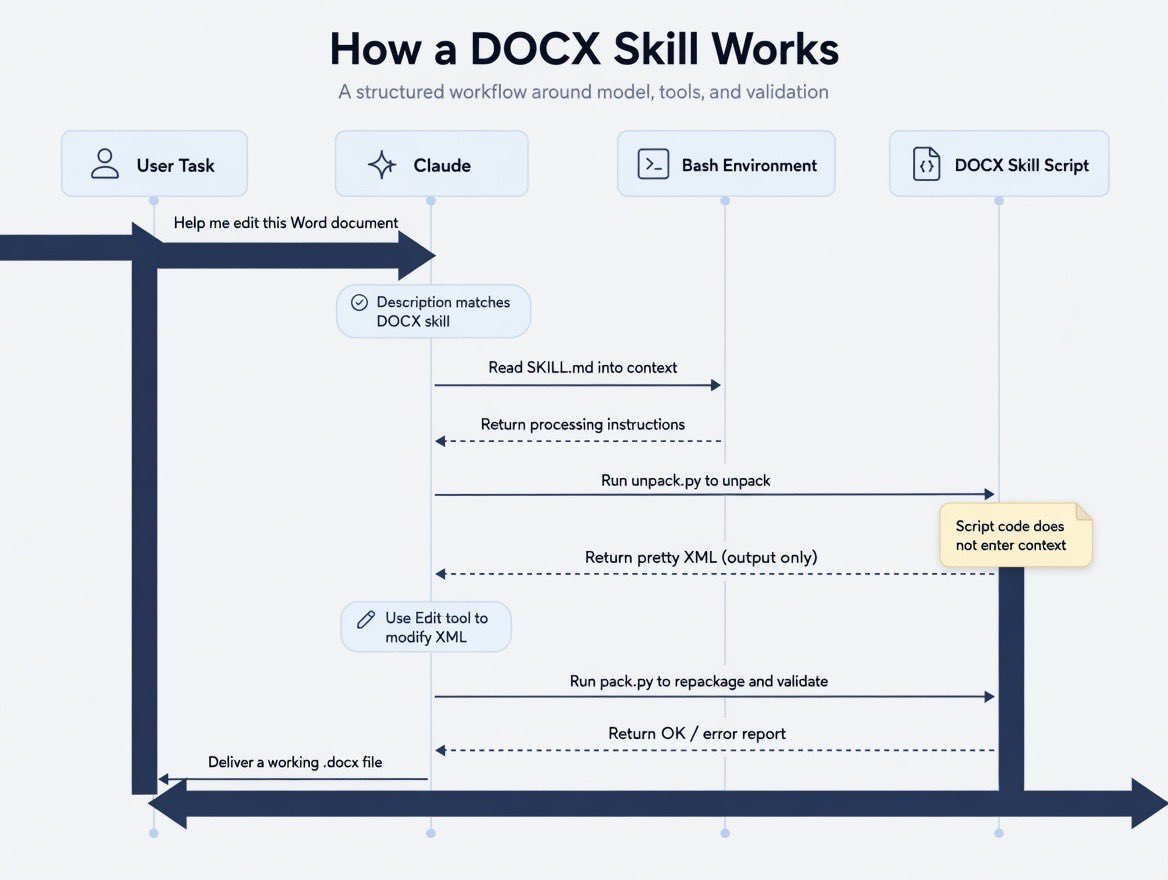
Task: Click the checkmark icon beside Description matches
Action: click(x=359, y=302)
